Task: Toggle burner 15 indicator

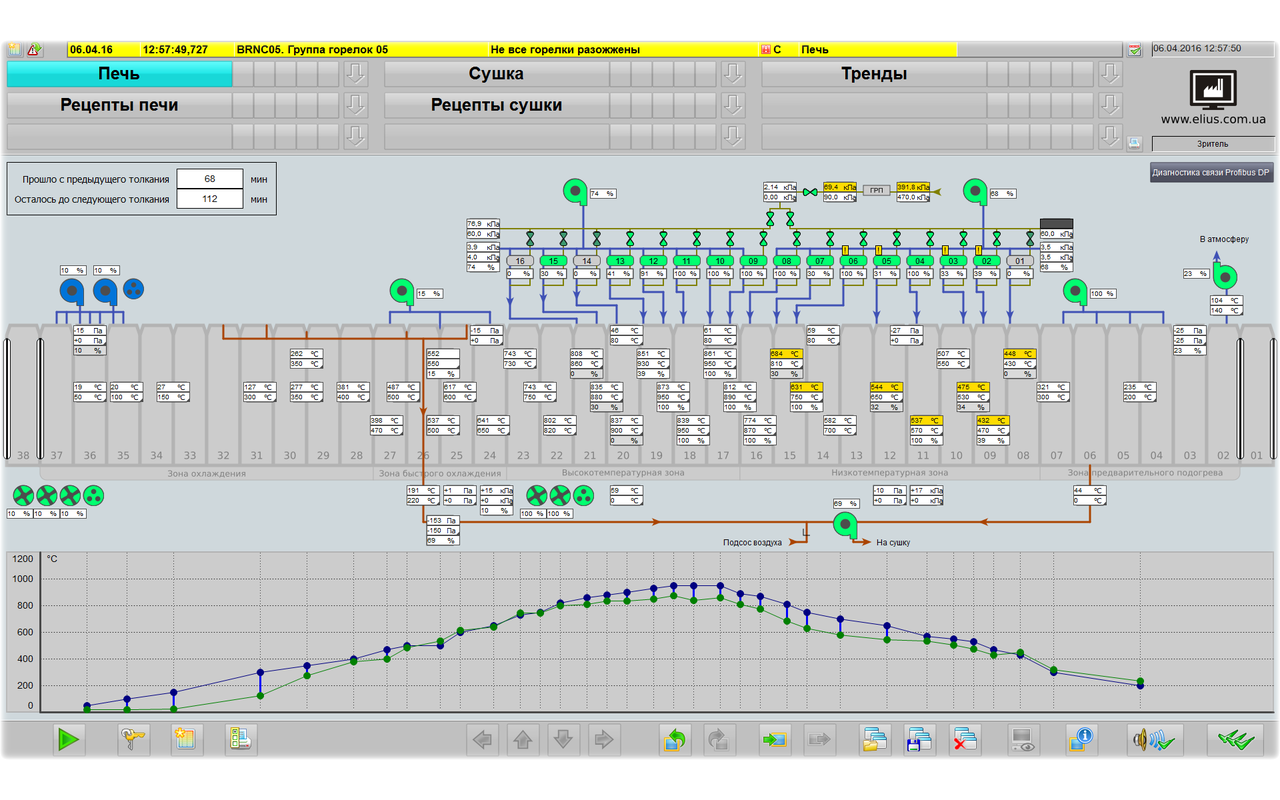Action: pyautogui.click(x=553, y=261)
